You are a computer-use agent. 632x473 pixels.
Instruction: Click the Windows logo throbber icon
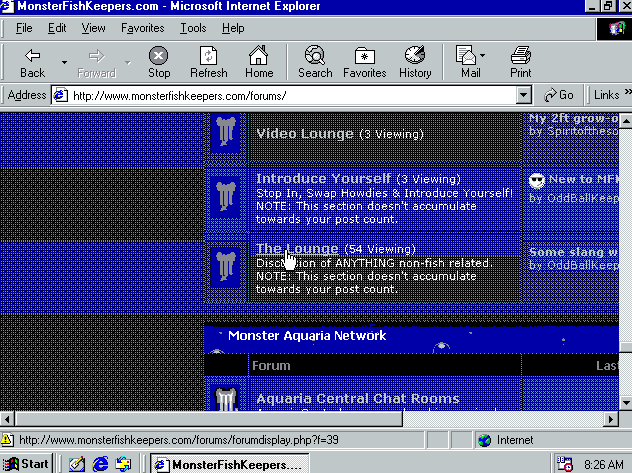616,28
